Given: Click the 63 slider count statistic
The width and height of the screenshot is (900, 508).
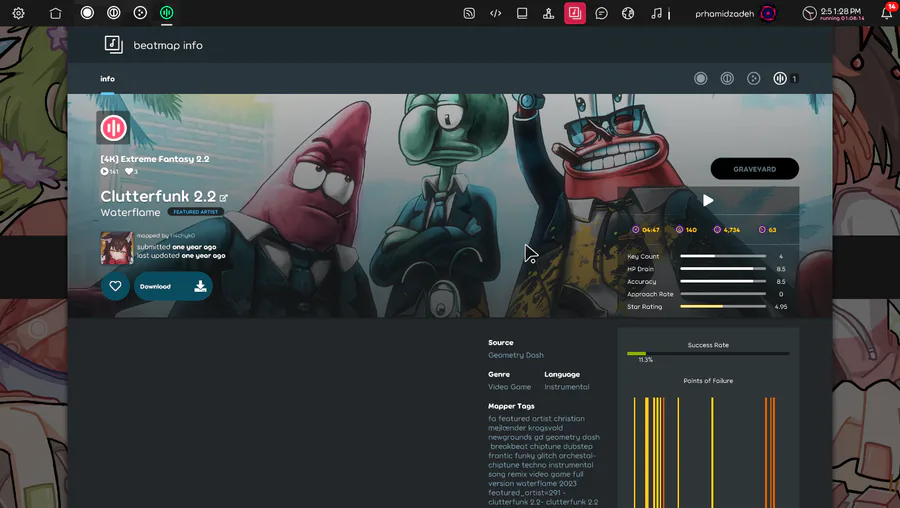Looking at the screenshot, I should point(767,230).
